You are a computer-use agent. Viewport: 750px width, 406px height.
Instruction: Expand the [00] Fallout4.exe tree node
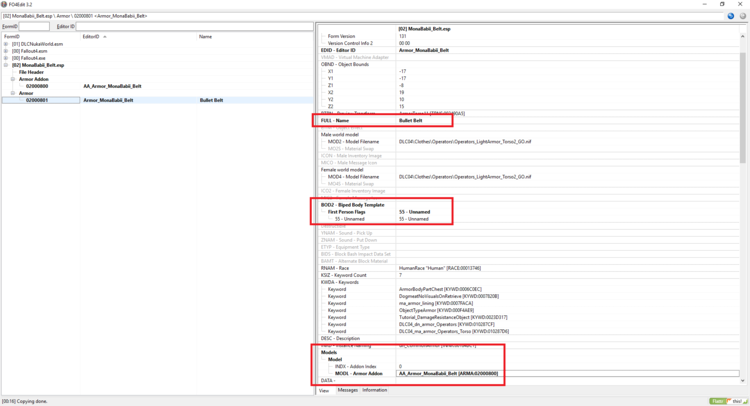pos(6,58)
